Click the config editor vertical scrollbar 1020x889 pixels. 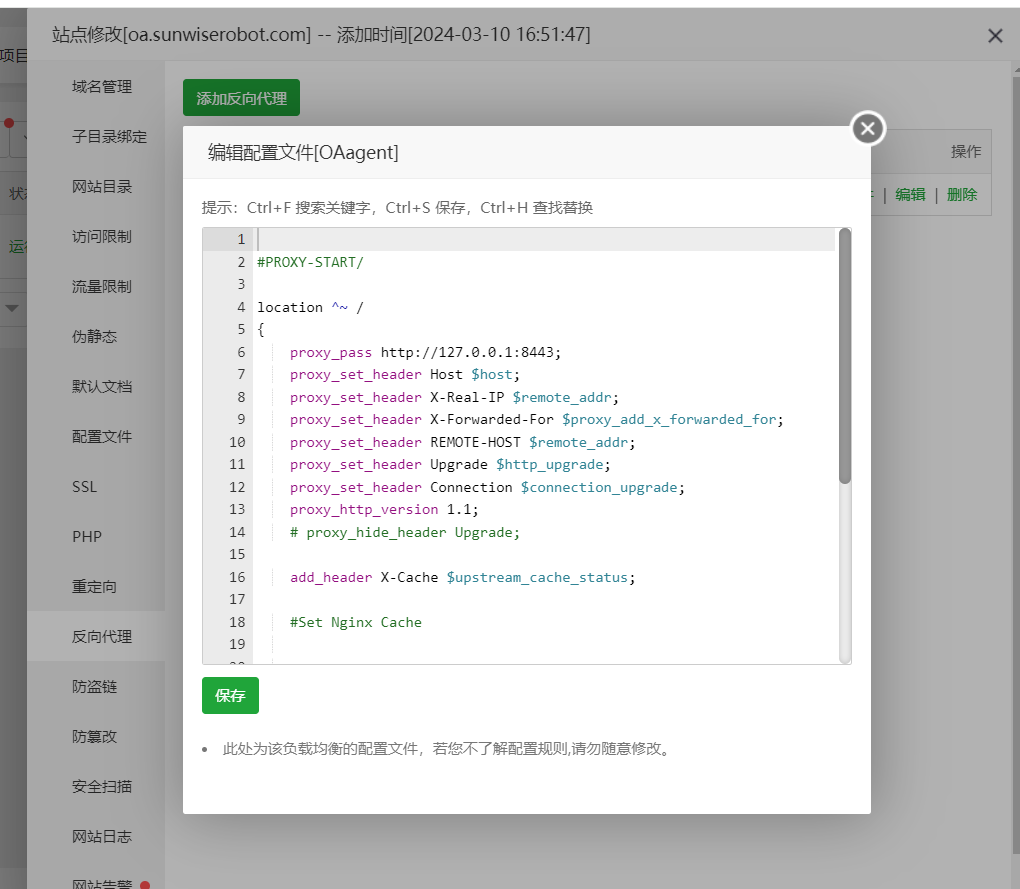point(845,360)
